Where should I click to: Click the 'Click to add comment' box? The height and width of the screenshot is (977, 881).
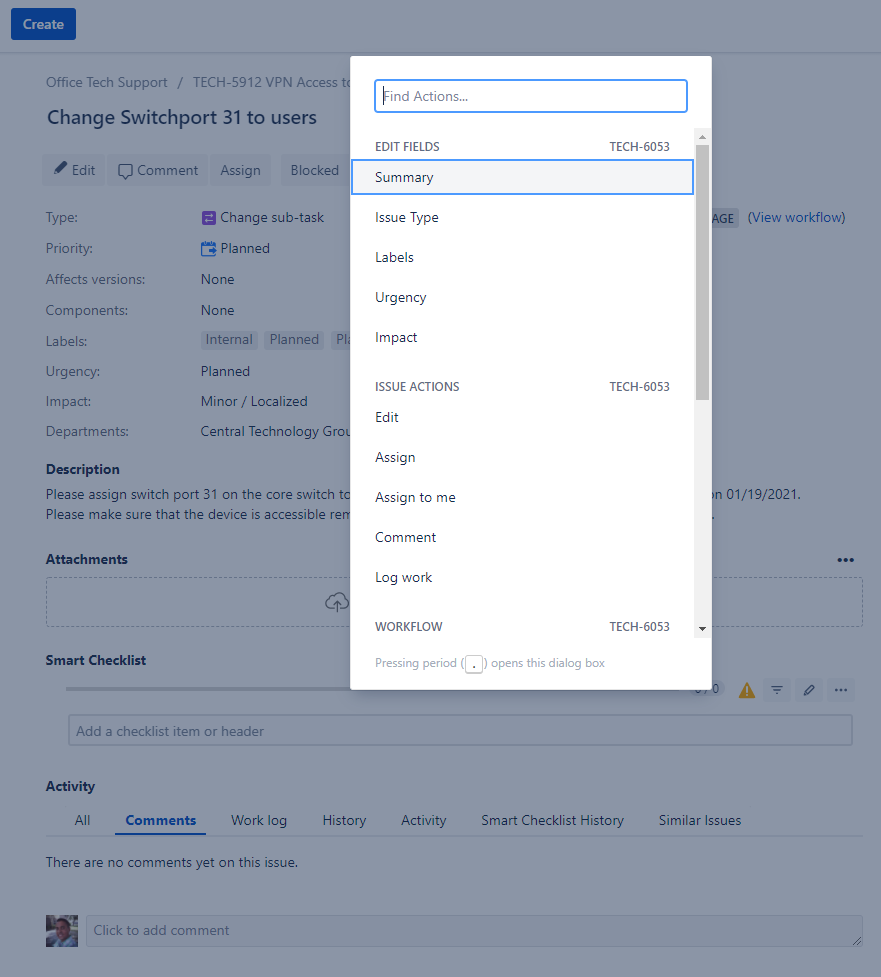click(x=474, y=931)
